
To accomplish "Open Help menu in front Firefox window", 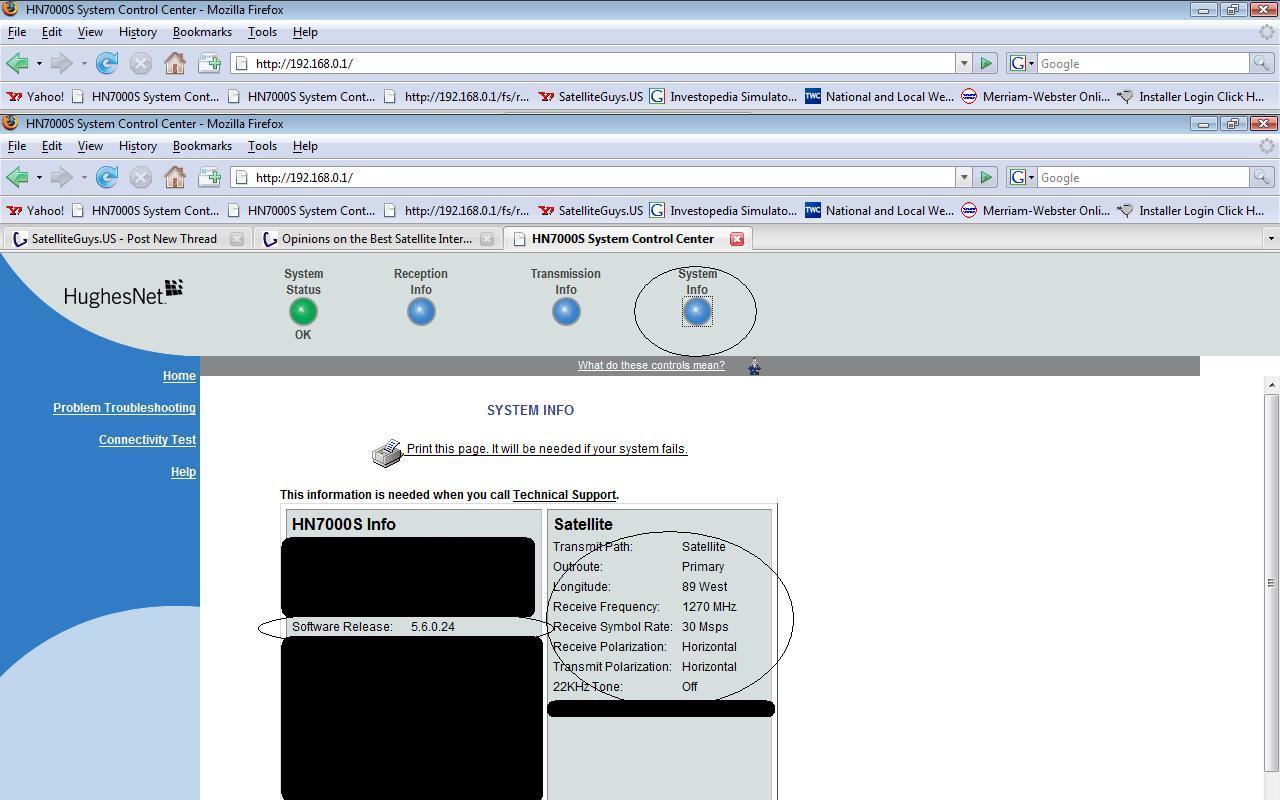I will [305, 146].
